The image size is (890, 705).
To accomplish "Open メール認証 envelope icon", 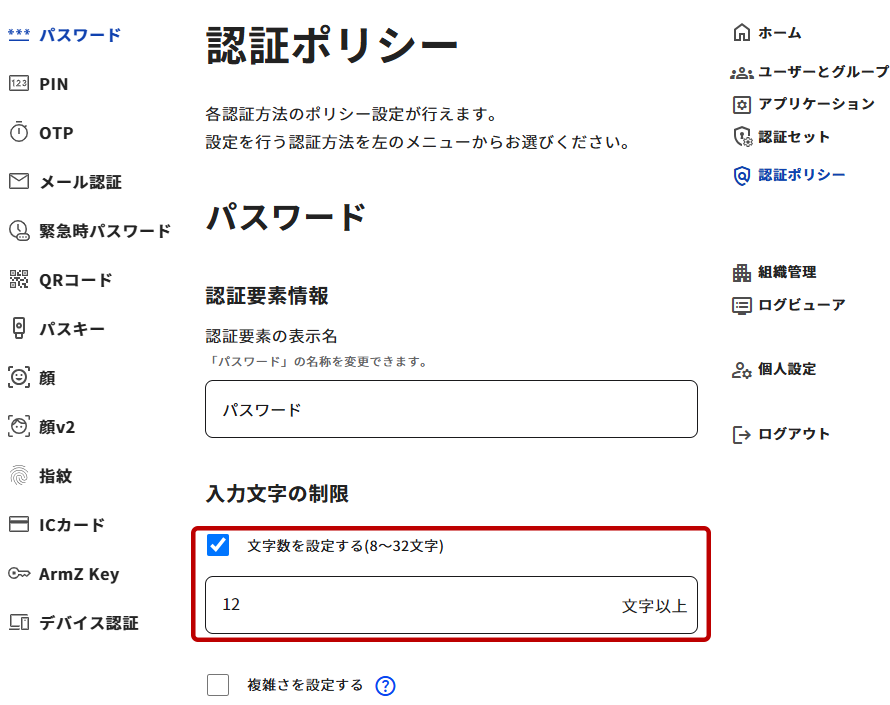I will click(x=19, y=182).
